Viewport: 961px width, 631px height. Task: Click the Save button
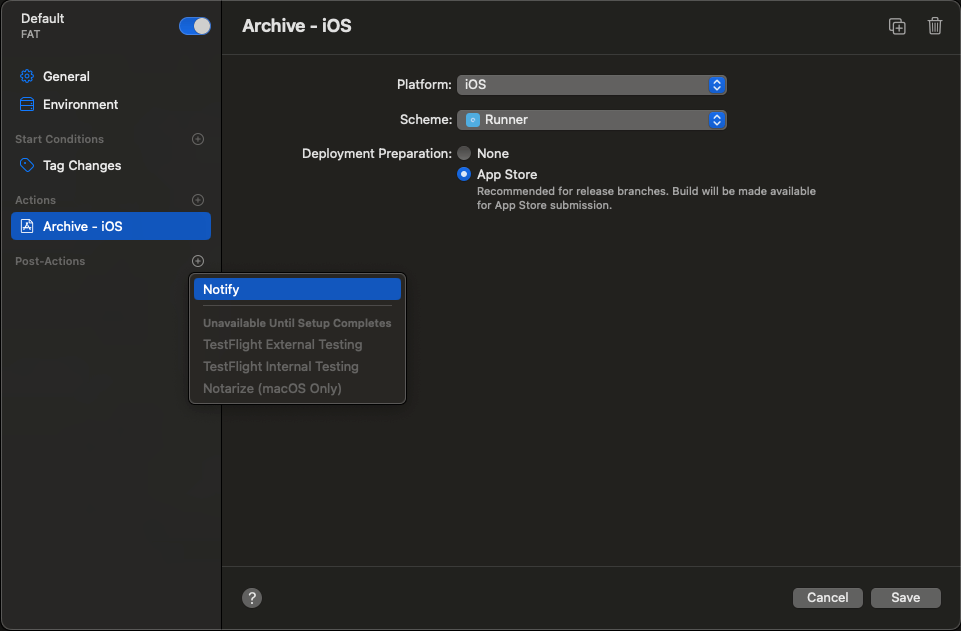(905, 598)
